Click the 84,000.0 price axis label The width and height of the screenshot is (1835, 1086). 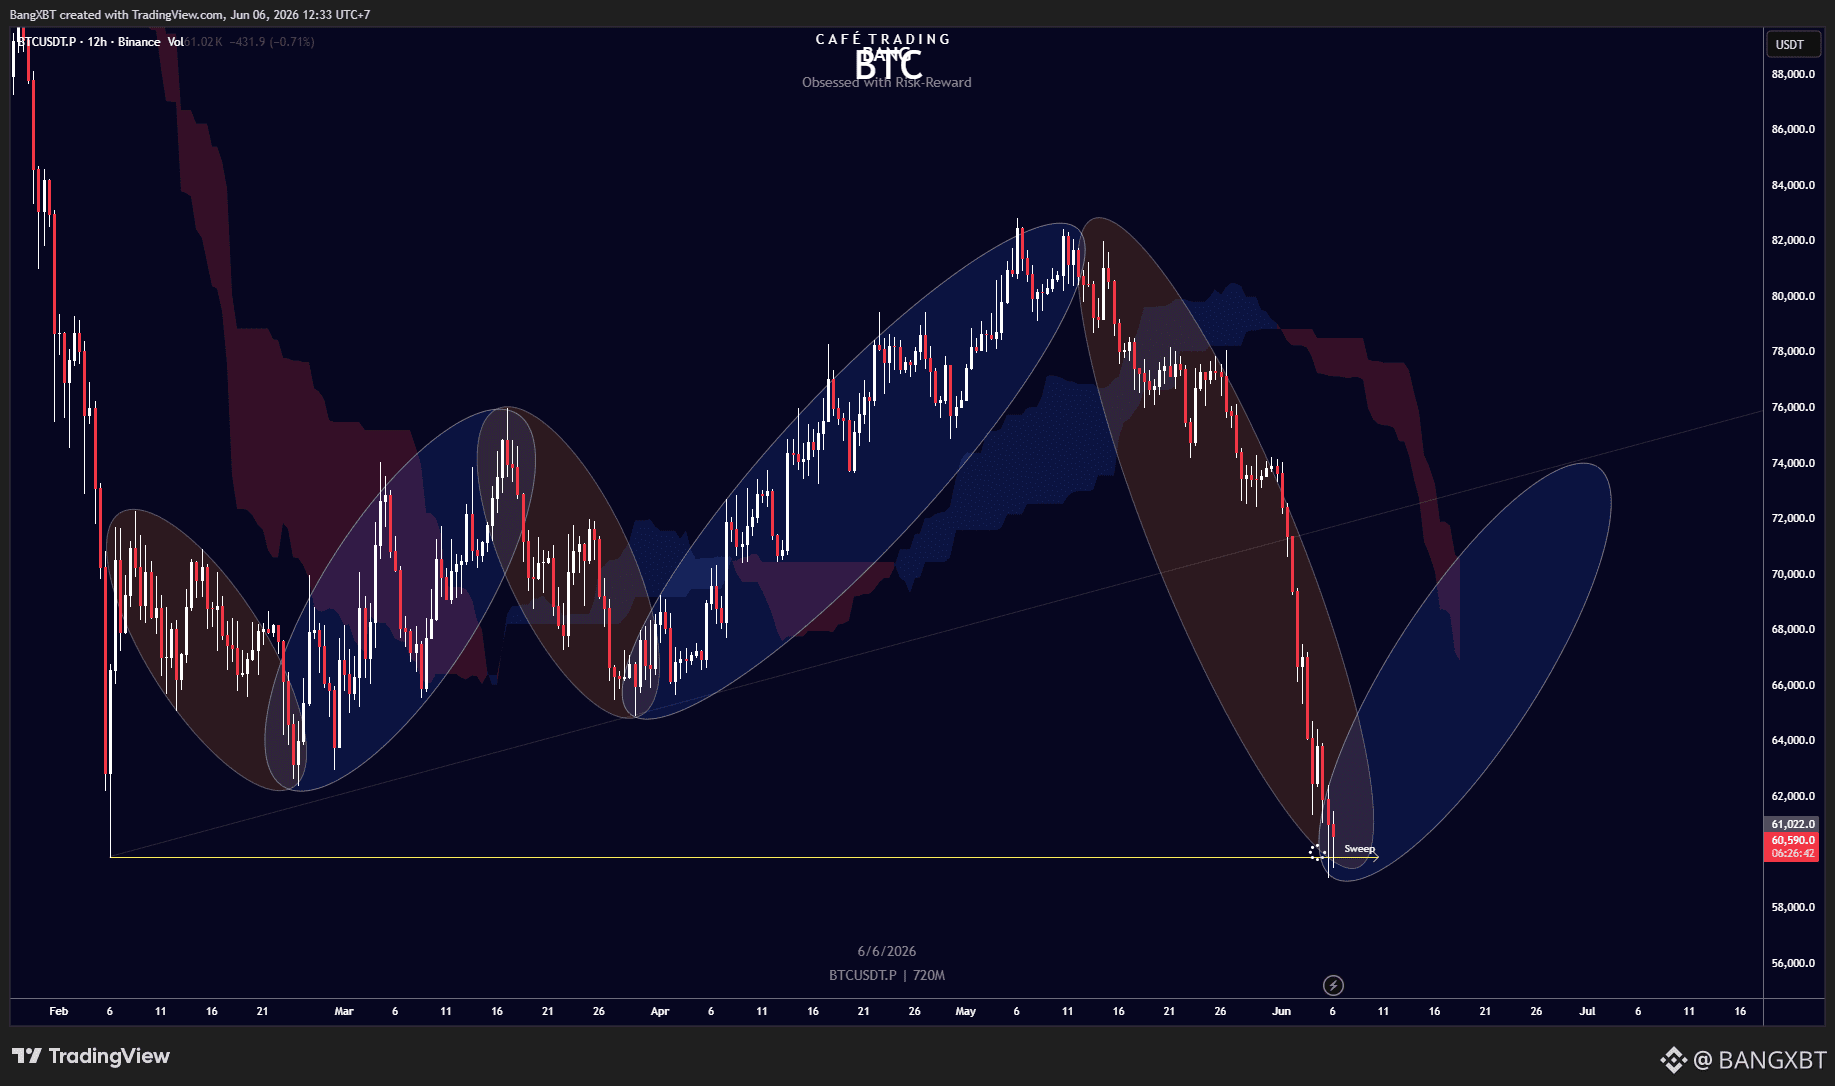point(1793,185)
